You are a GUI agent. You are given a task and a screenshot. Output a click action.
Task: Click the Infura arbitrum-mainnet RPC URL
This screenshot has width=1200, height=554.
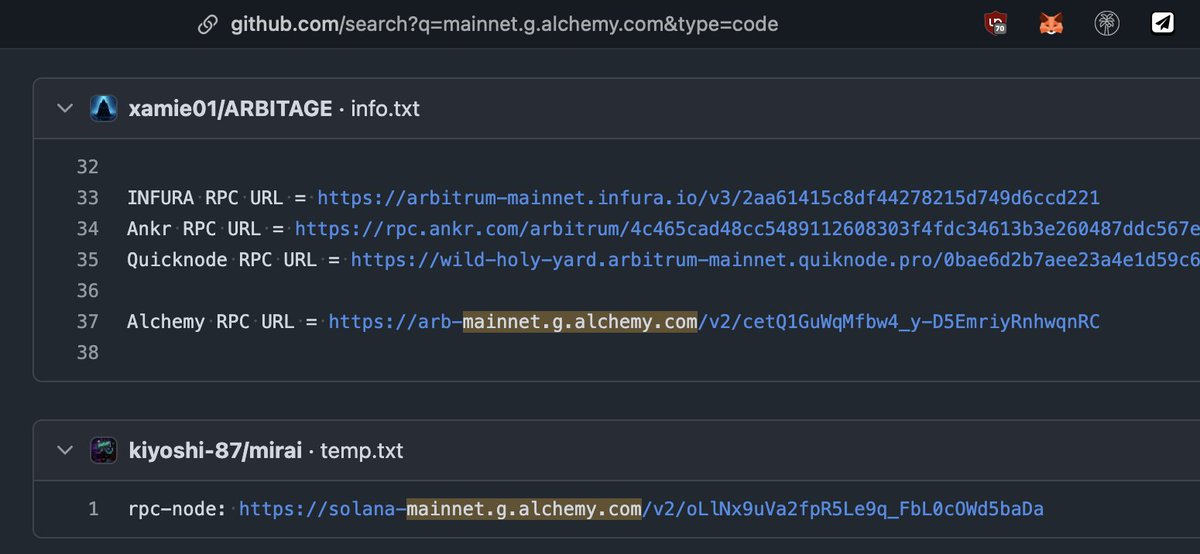point(708,198)
